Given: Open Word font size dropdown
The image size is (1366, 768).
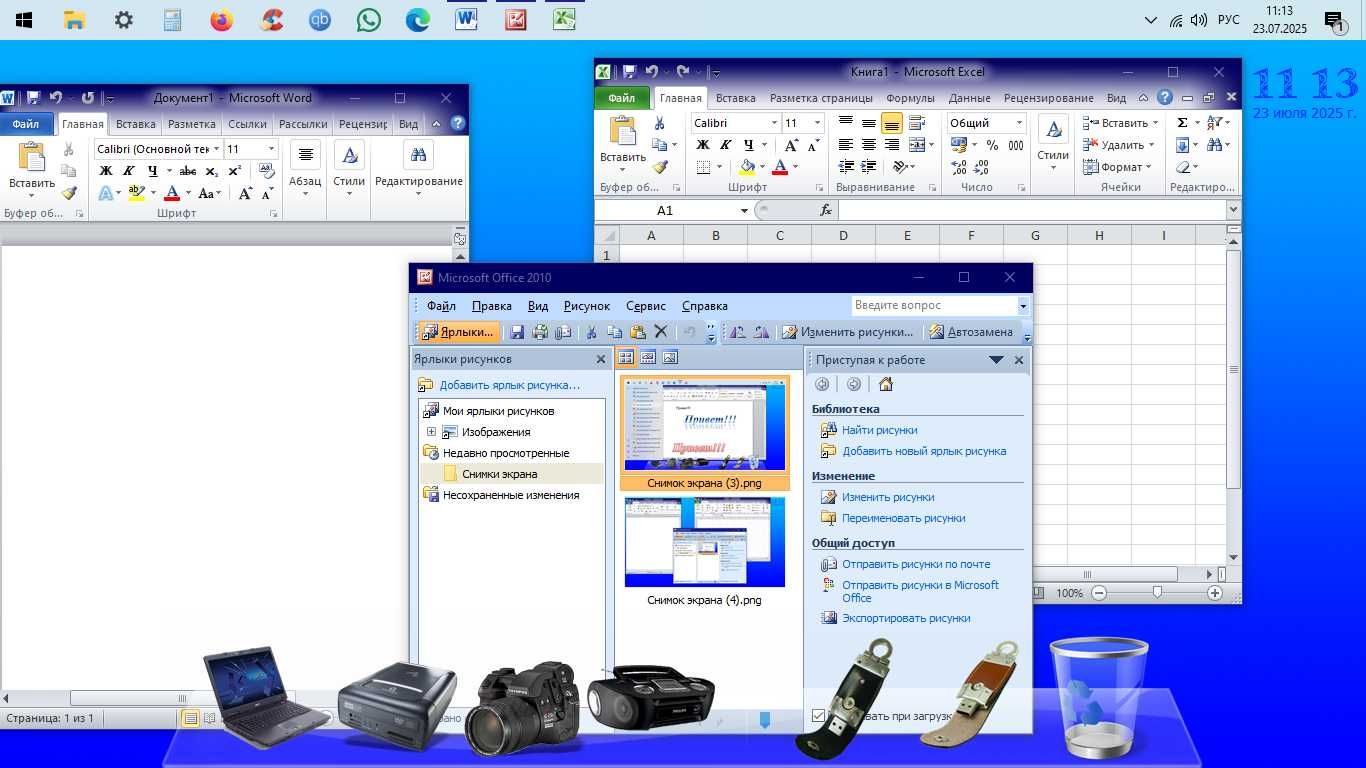Looking at the screenshot, I should pyautogui.click(x=271, y=149).
